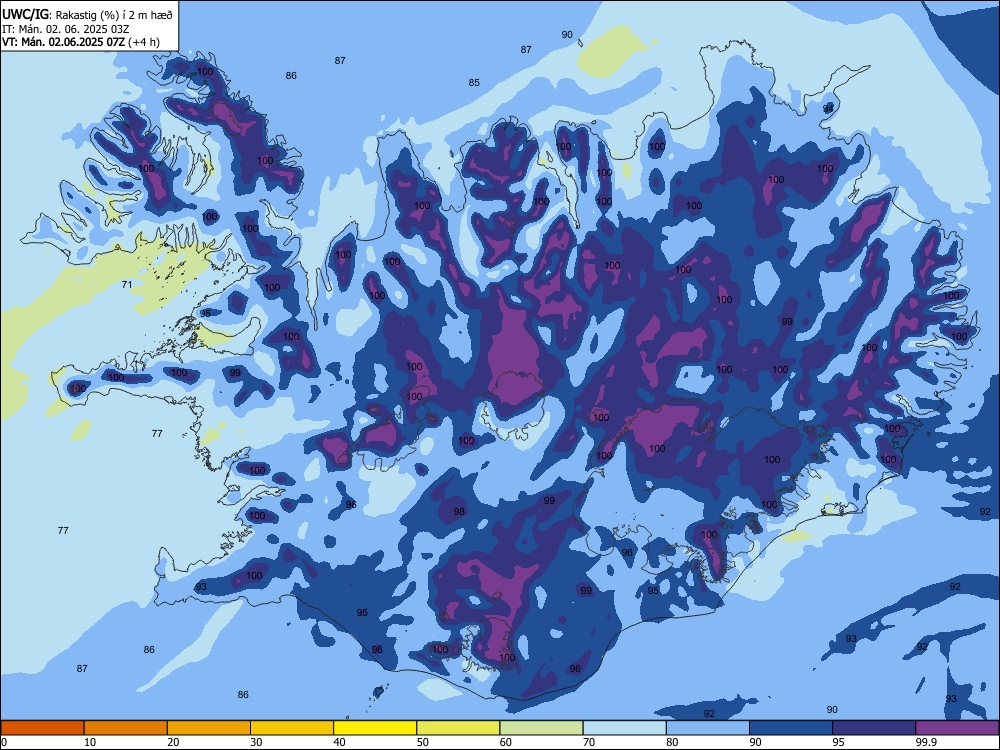
Task: Click the legend tick label '60'
Action: pos(506,742)
